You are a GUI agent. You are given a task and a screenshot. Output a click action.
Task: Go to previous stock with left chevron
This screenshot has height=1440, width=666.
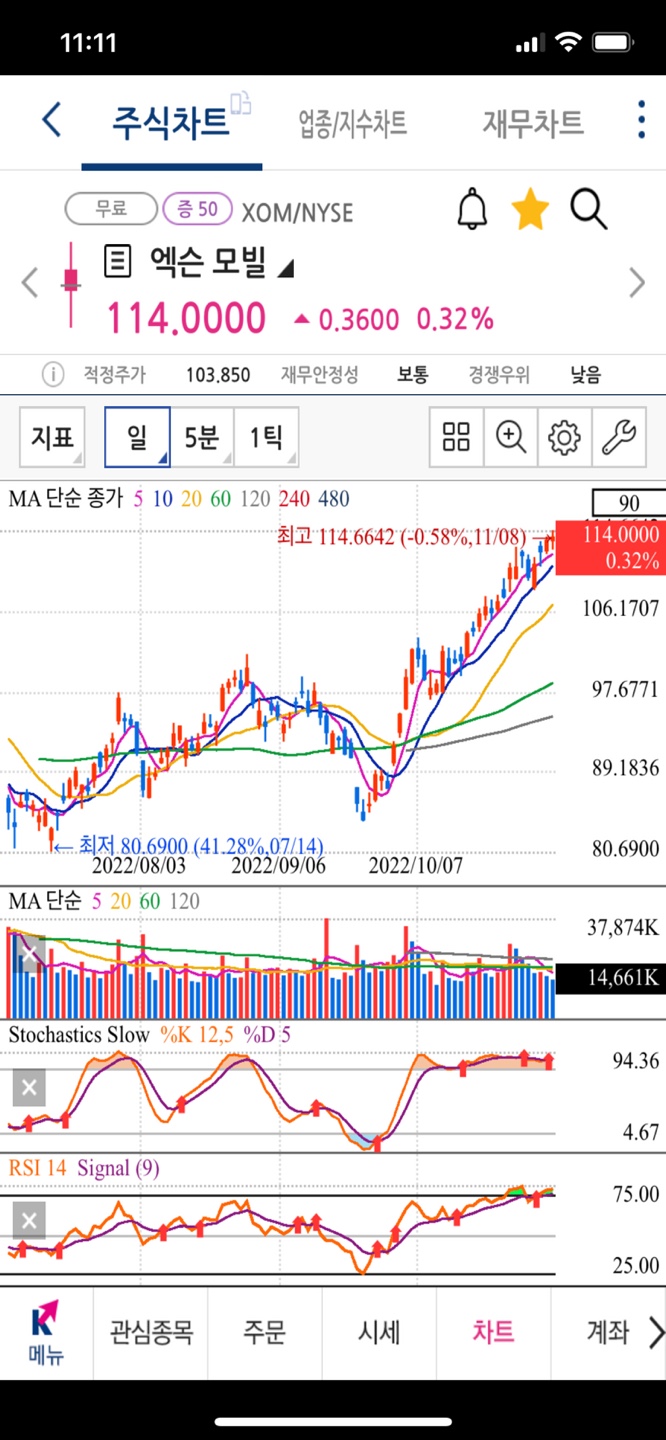29,283
